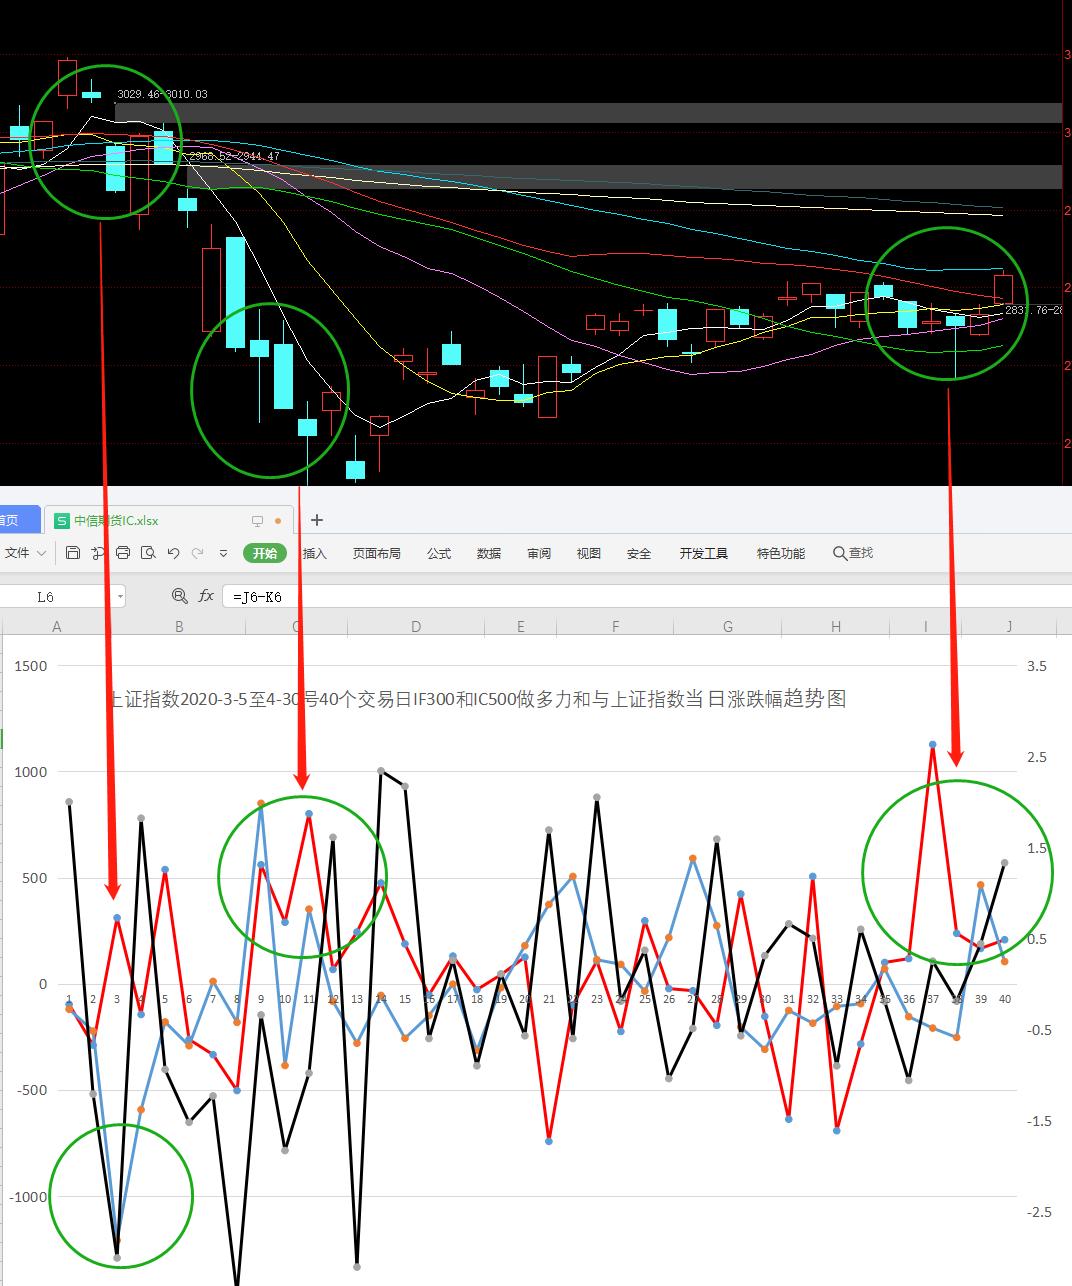Select column J header

pyautogui.click(x=1009, y=627)
